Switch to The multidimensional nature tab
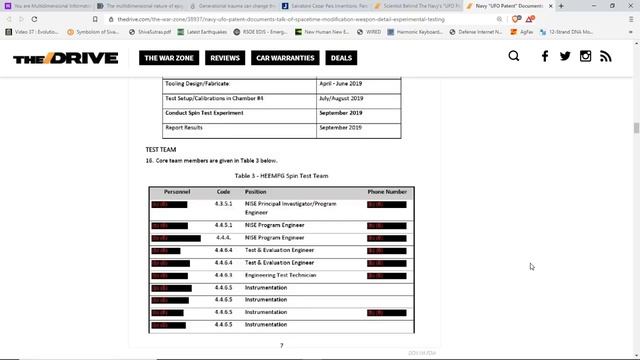The width and height of the screenshot is (640, 360). pos(140,6)
